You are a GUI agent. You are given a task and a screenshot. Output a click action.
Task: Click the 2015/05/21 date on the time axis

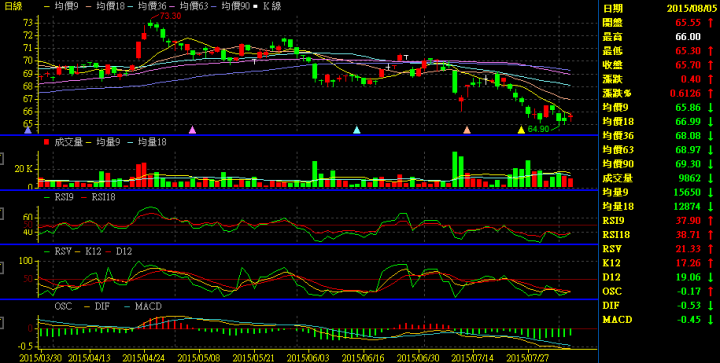253,357
